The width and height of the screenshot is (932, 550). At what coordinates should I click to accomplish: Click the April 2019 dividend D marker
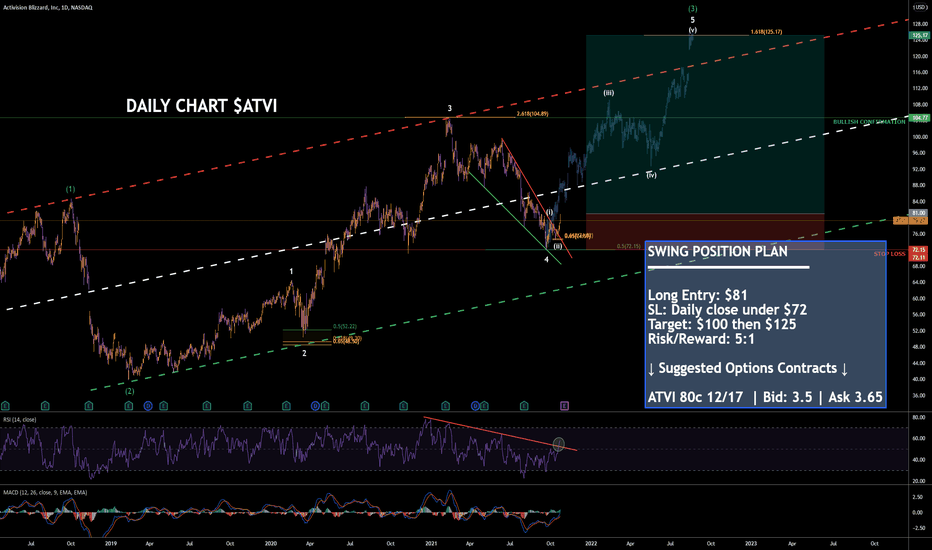148,406
